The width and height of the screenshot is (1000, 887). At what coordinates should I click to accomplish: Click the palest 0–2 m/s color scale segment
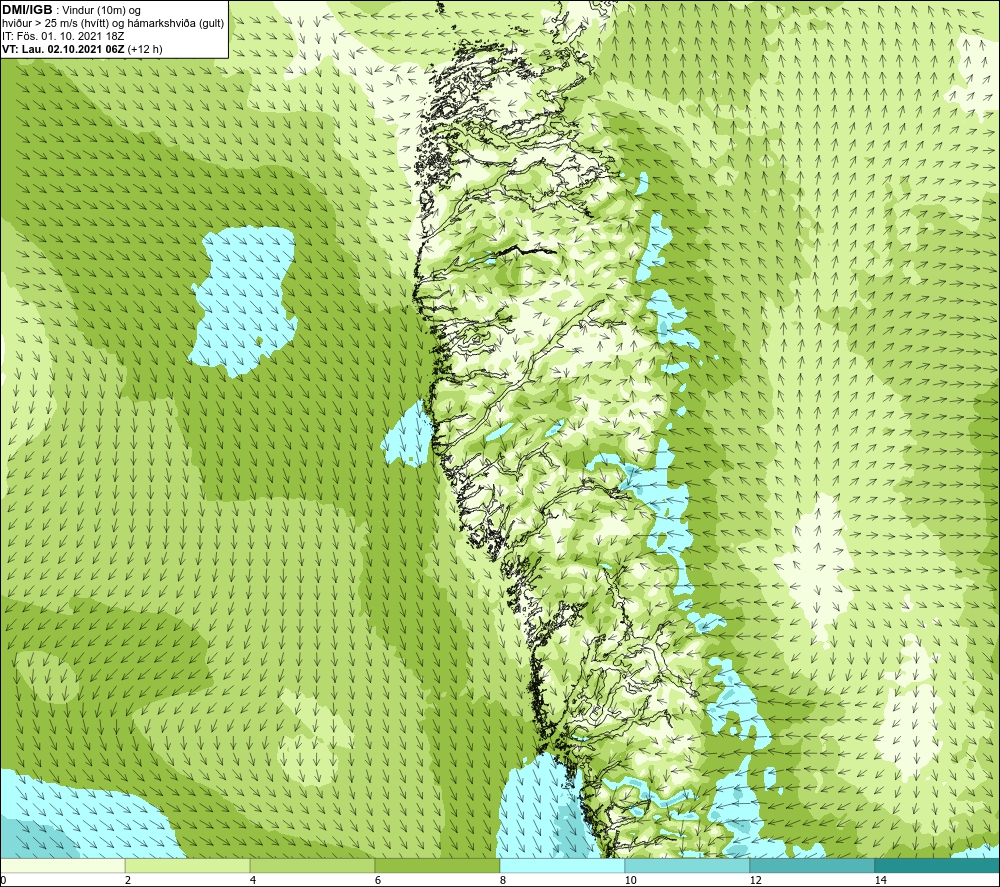(62, 865)
